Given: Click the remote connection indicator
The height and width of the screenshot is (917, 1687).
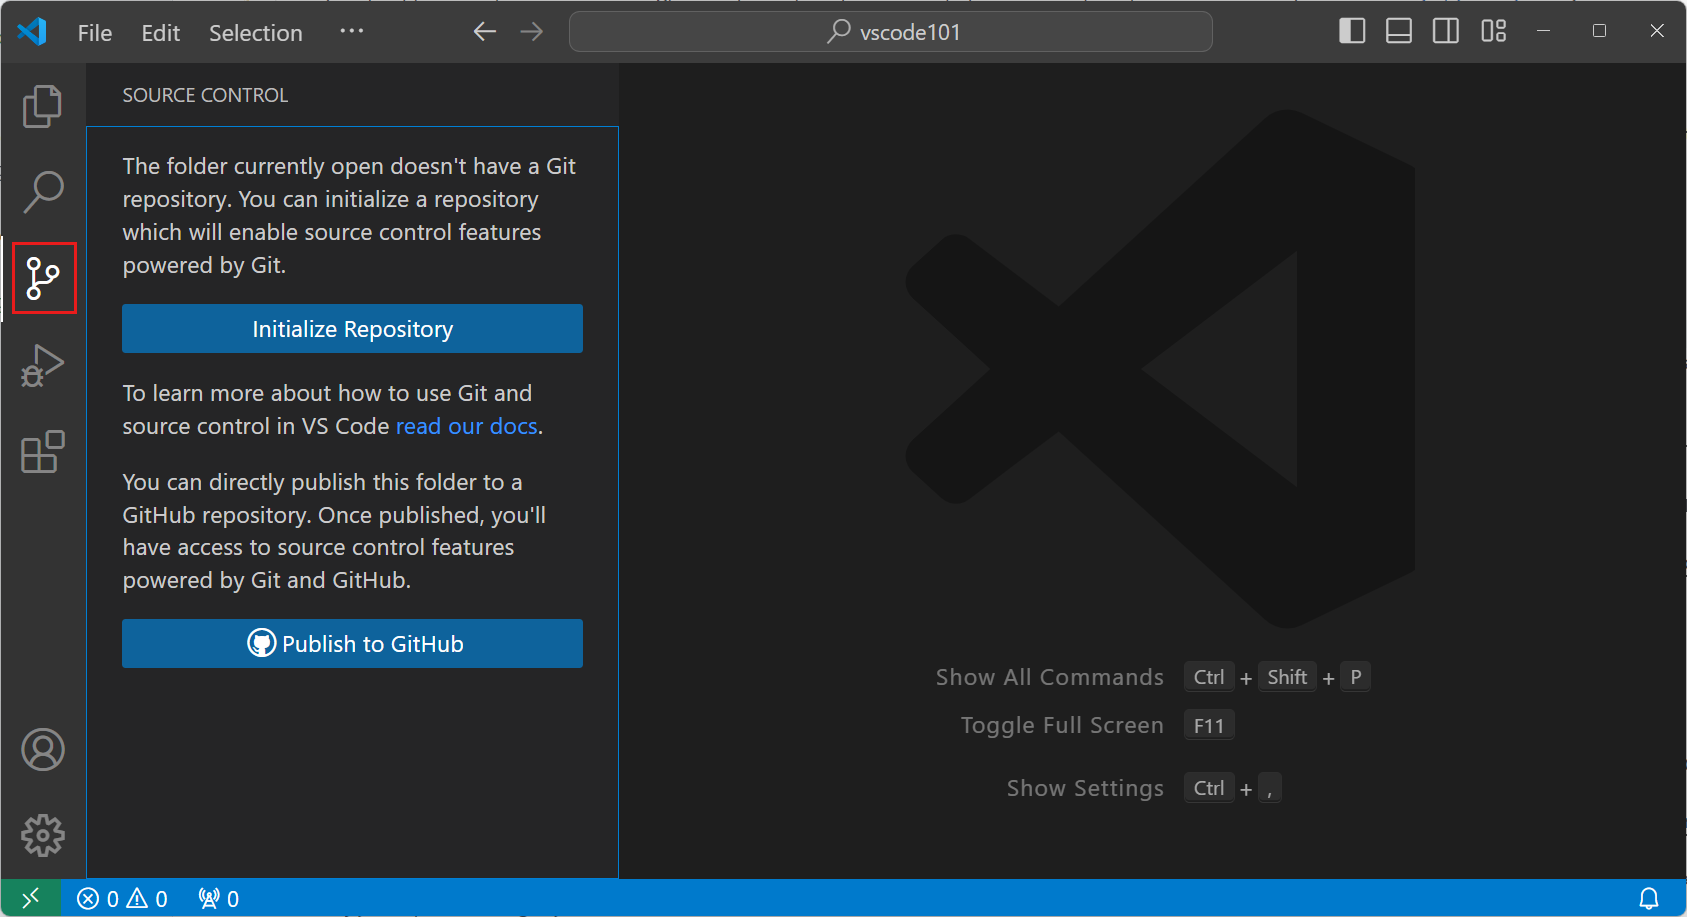Looking at the screenshot, I should (30, 897).
